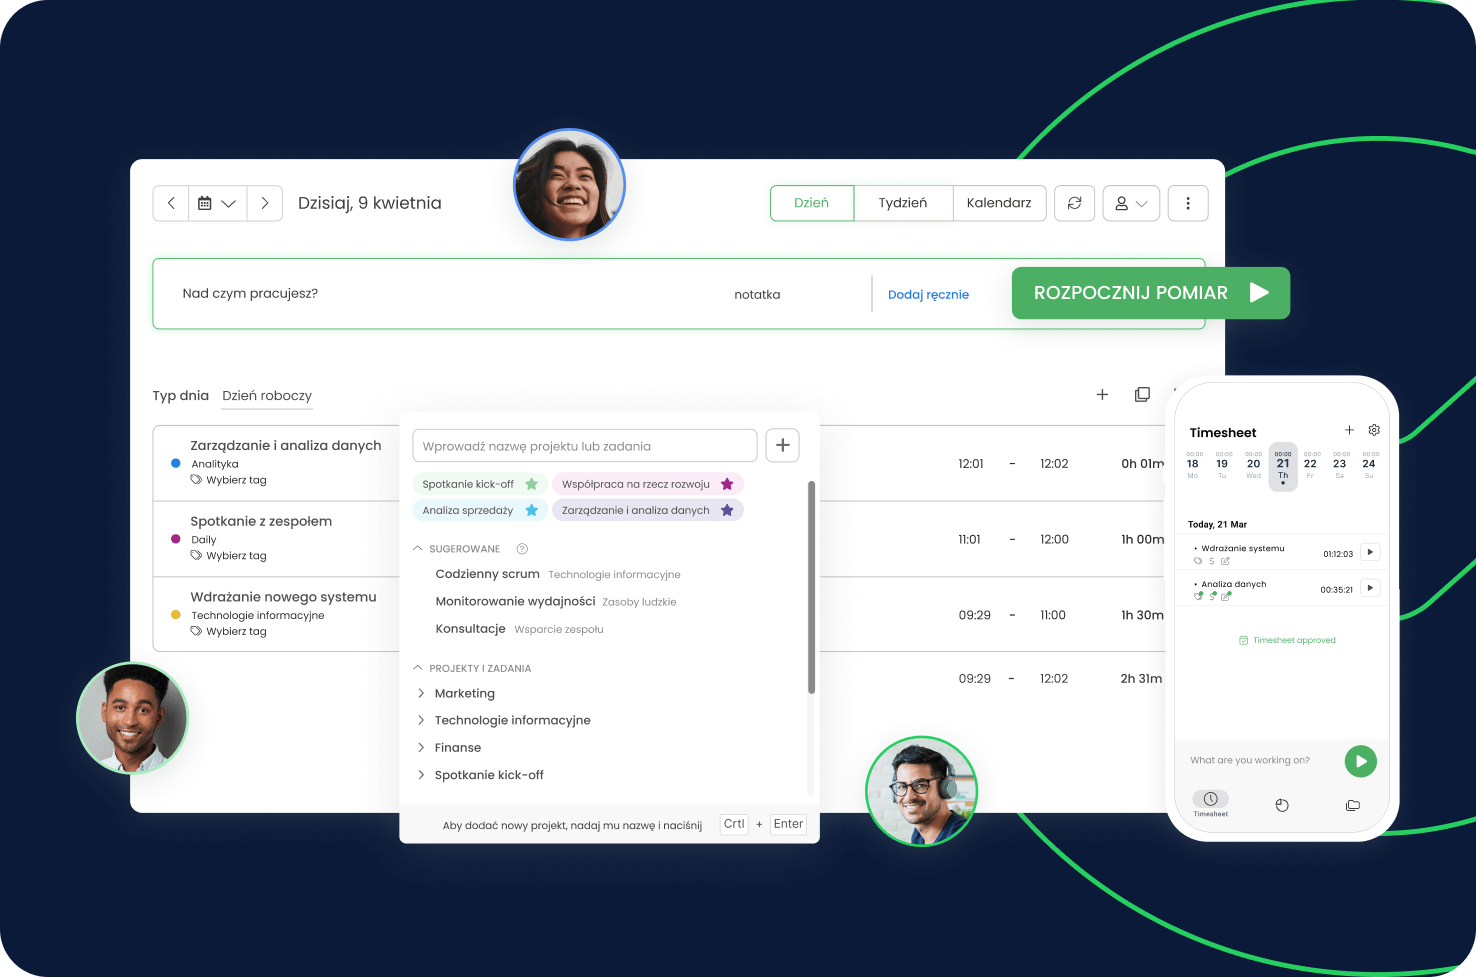Image resolution: width=1476 pixels, height=977 pixels.
Task: Switch to the Tydzień view tab
Action: tap(902, 203)
